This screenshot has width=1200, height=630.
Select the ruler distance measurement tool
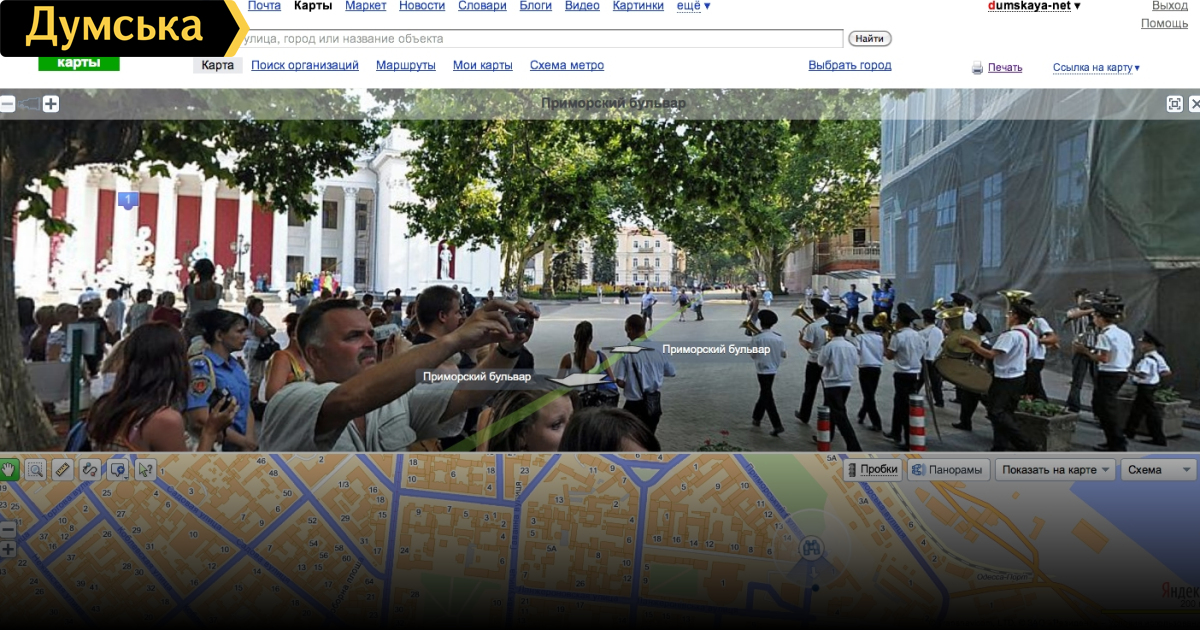pos(63,469)
